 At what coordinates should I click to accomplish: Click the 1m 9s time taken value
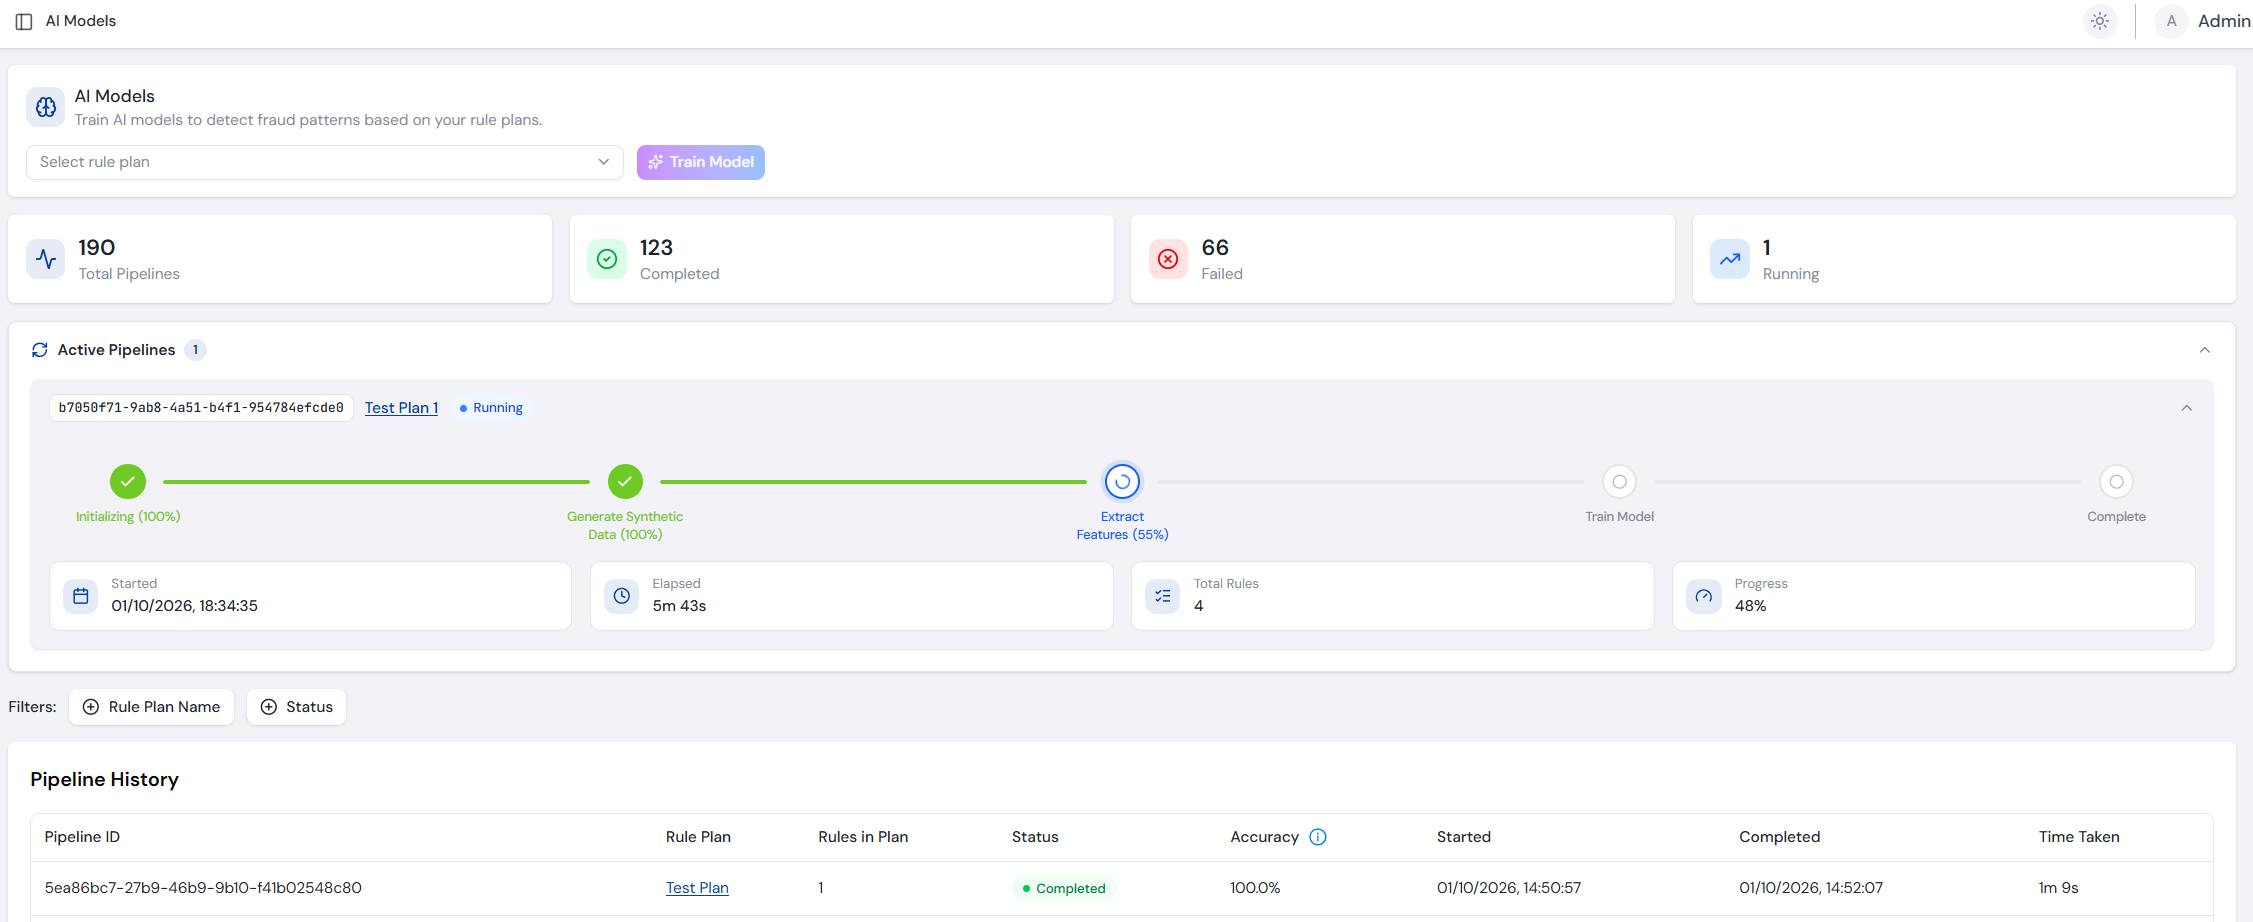(2059, 888)
